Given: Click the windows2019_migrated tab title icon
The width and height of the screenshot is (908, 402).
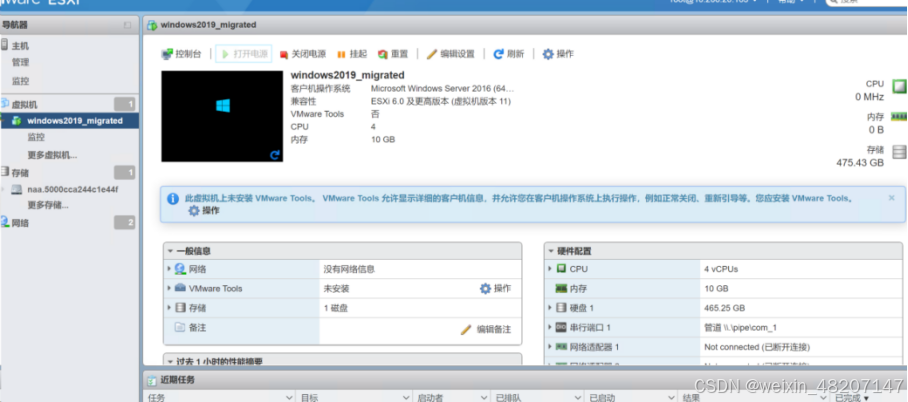Looking at the screenshot, I should tap(152, 25).
